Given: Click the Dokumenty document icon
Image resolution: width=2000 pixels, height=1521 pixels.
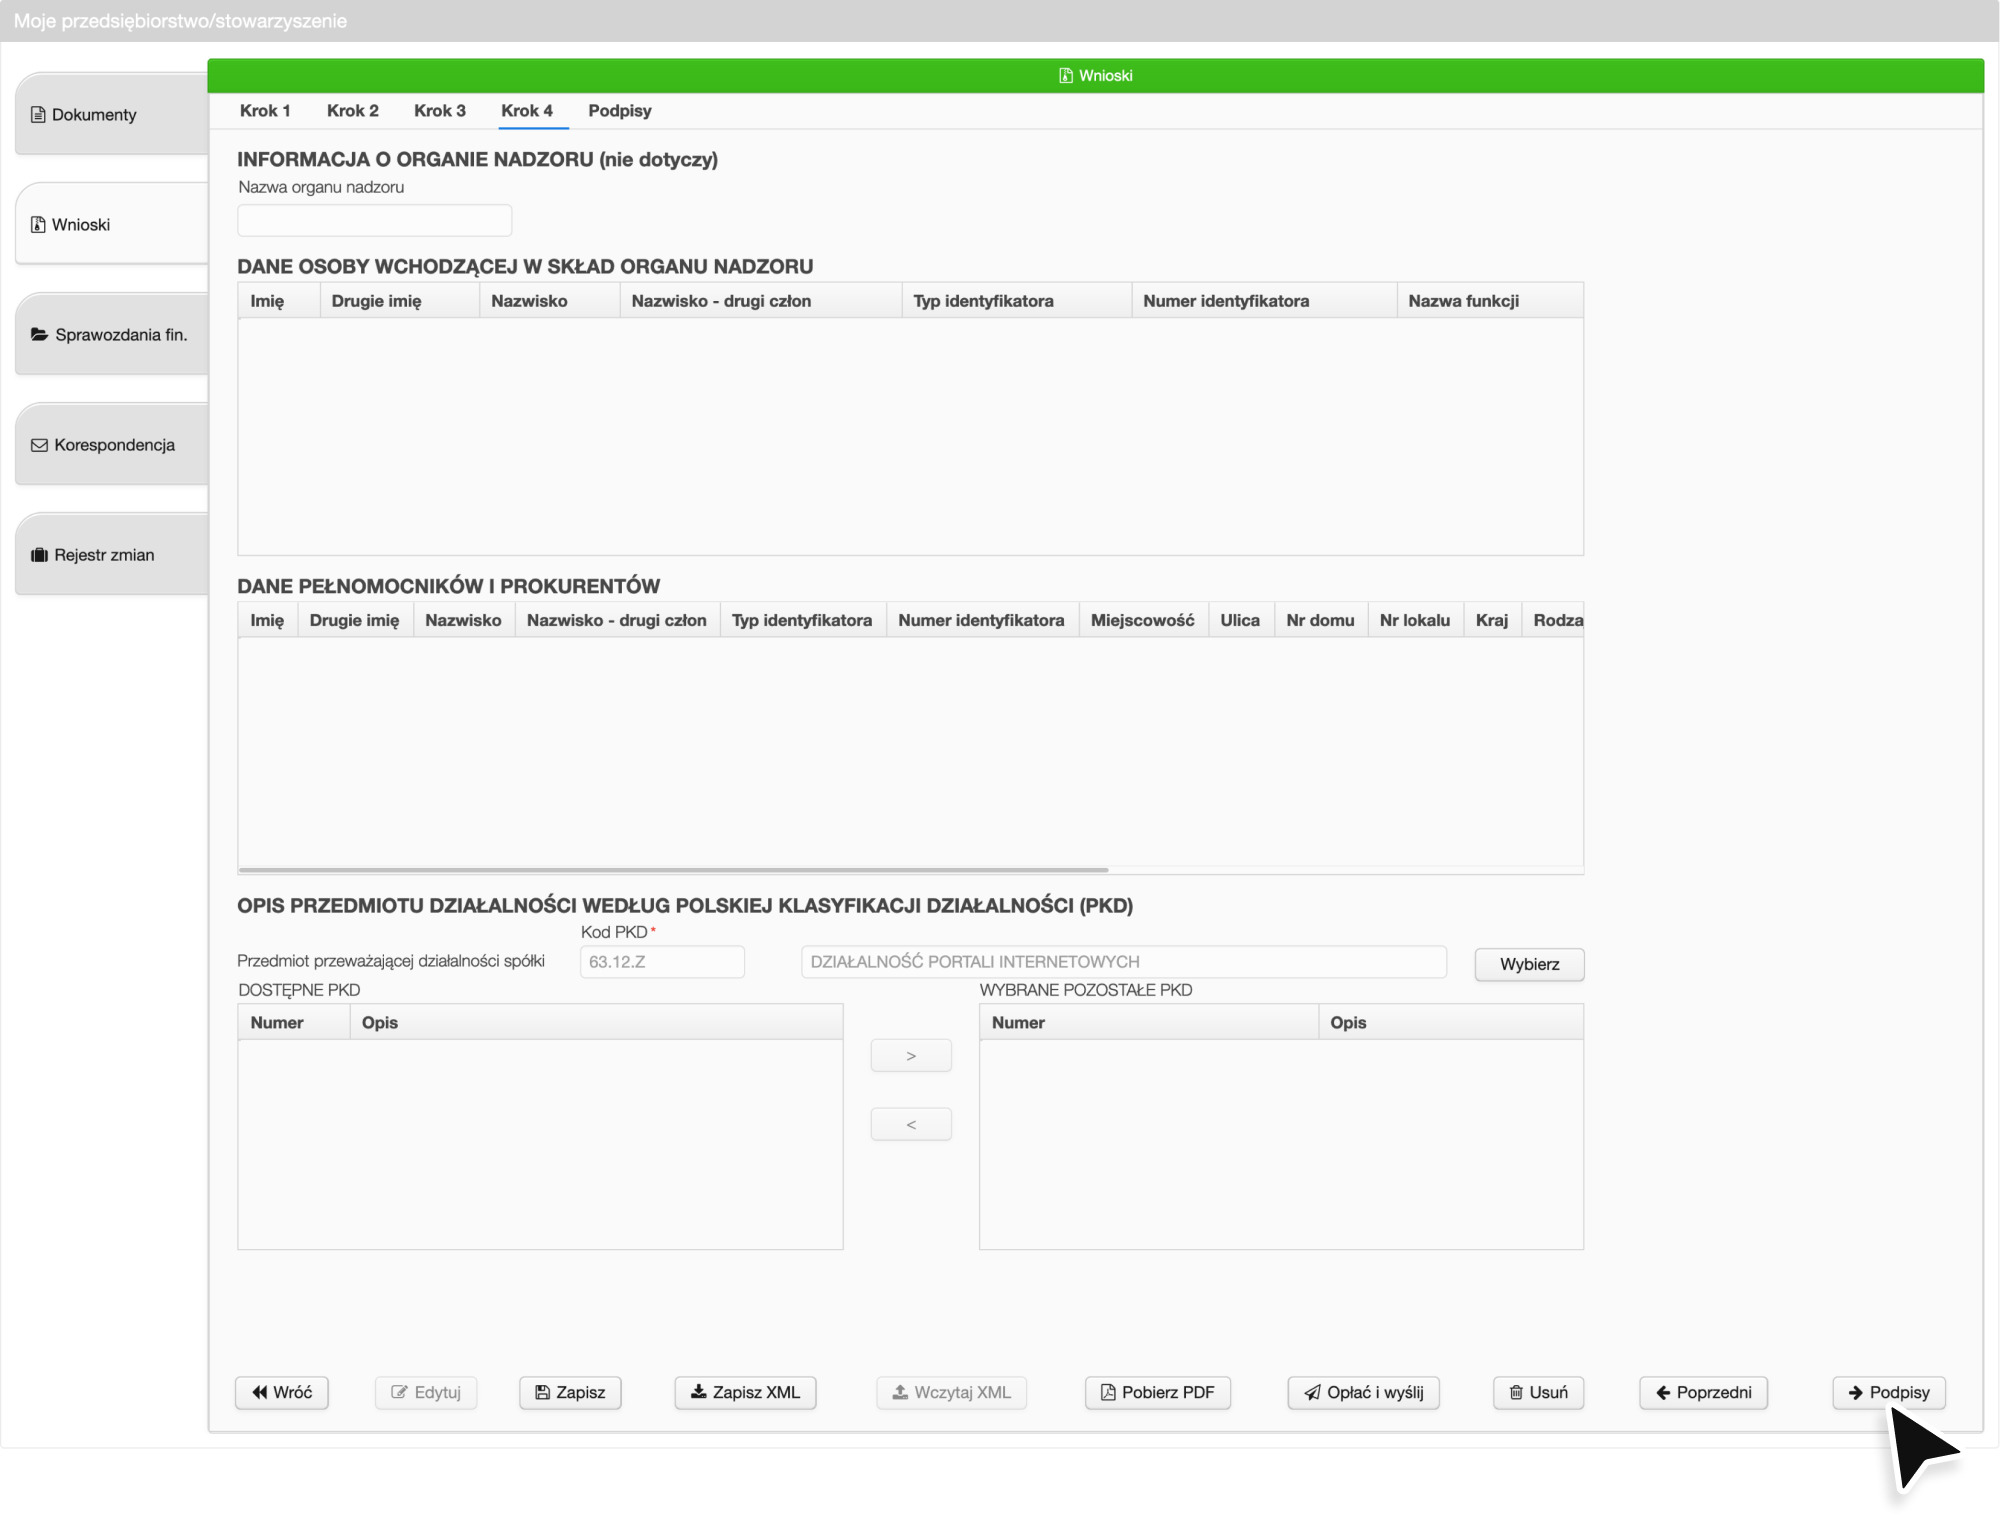Looking at the screenshot, I should pos(38,115).
